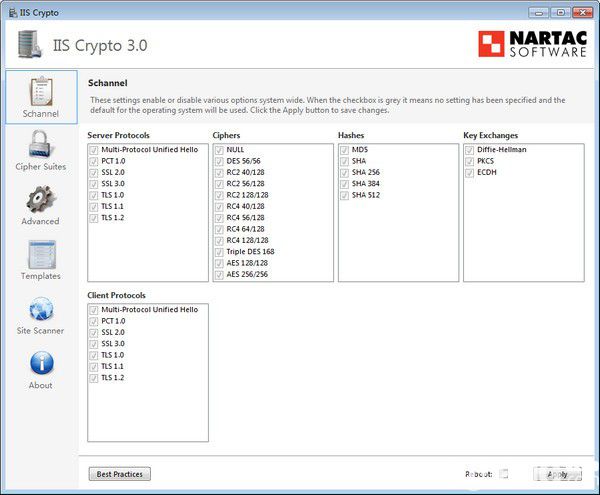
Task: Toggle Client Protocols SSL 3.0 checkbox
Action: [x=94, y=344]
